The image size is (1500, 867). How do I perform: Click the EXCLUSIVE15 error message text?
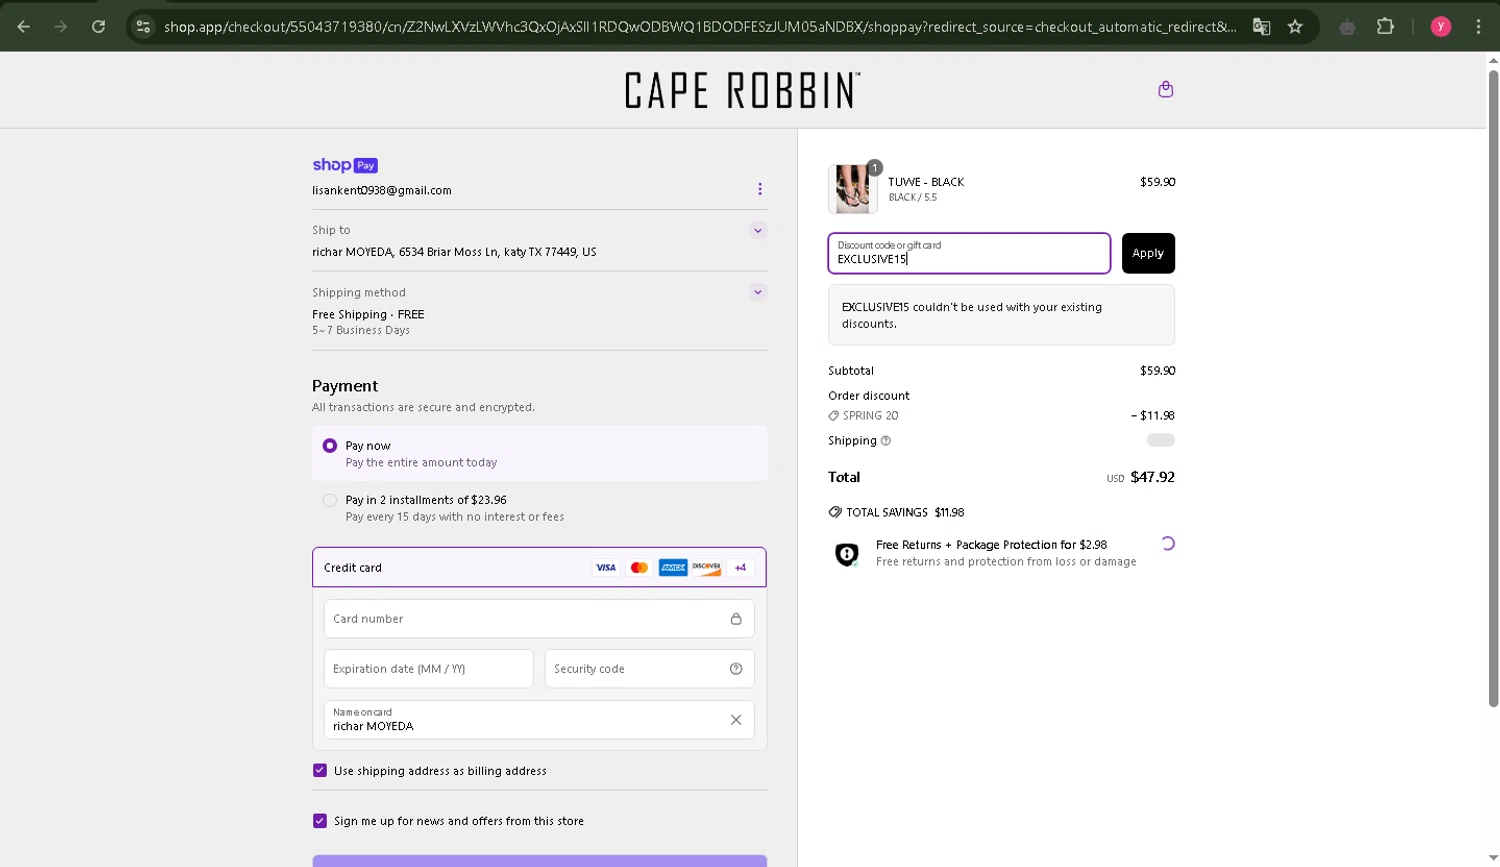972,315
